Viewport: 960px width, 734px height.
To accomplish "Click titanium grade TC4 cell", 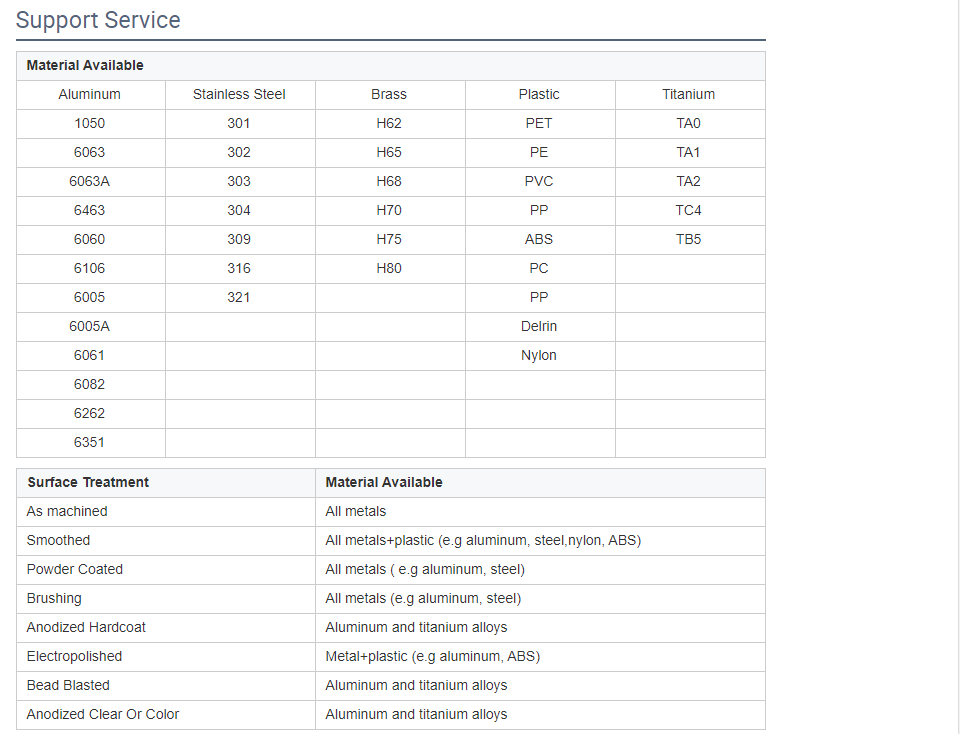I will pyautogui.click(x=690, y=211).
